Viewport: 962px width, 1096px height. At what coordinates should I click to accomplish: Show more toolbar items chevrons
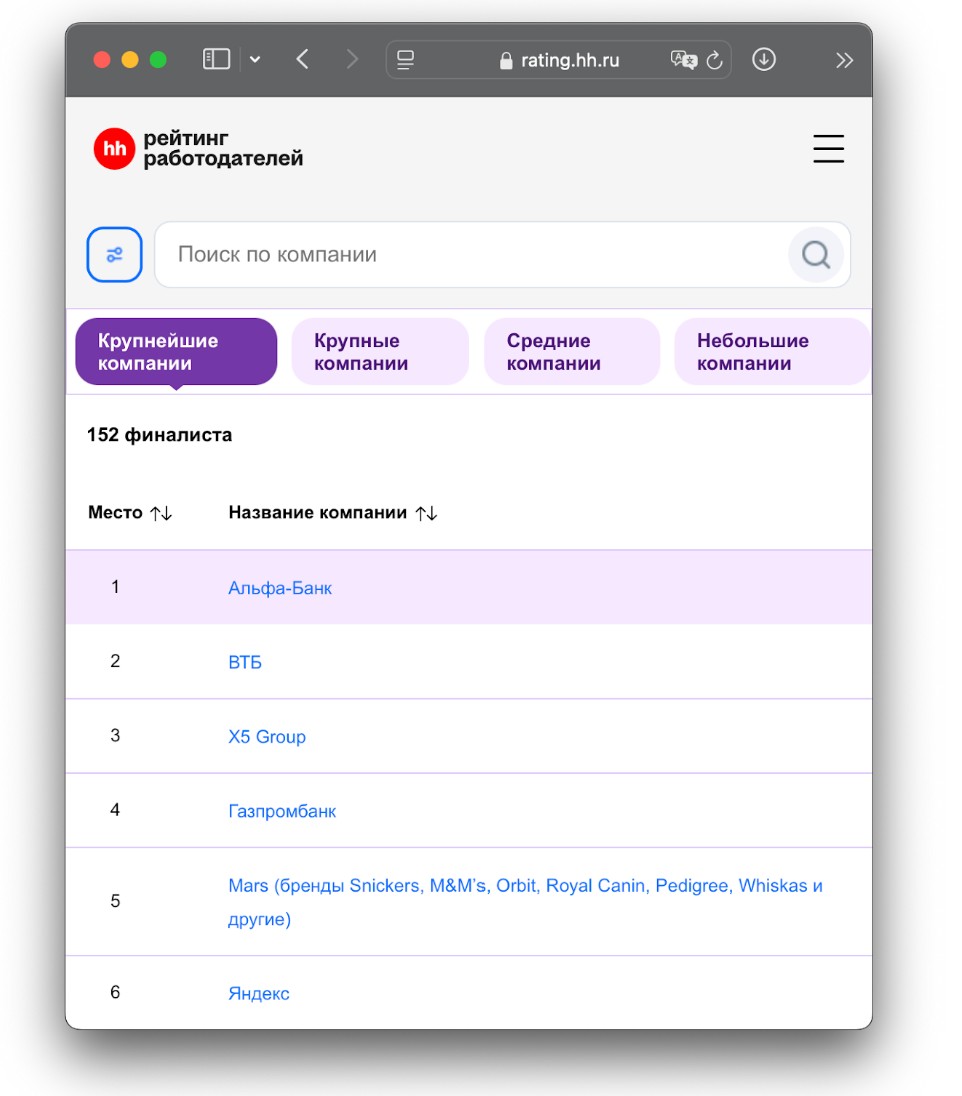tap(844, 60)
